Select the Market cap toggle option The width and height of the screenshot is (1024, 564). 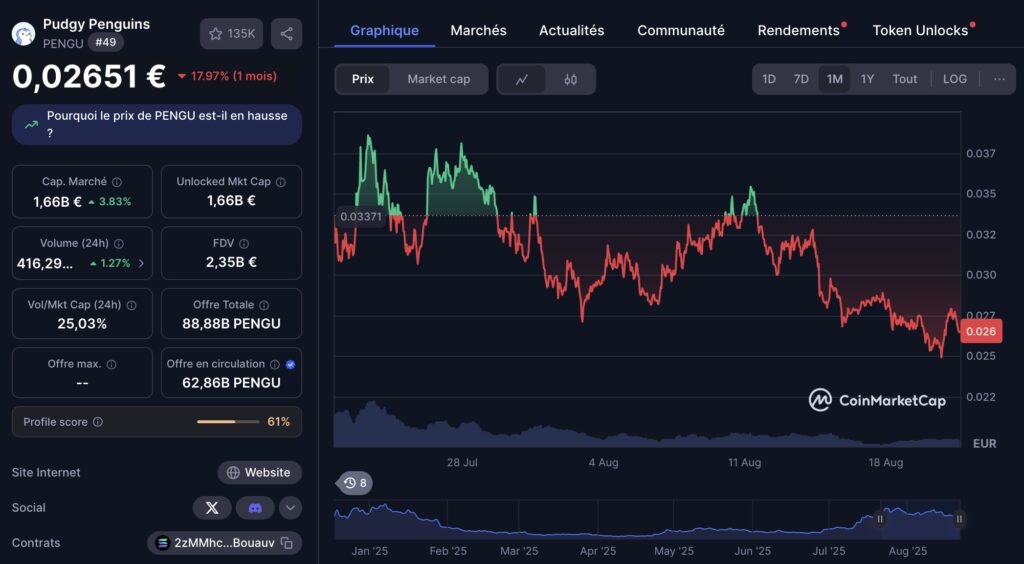pyautogui.click(x=438, y=79)
